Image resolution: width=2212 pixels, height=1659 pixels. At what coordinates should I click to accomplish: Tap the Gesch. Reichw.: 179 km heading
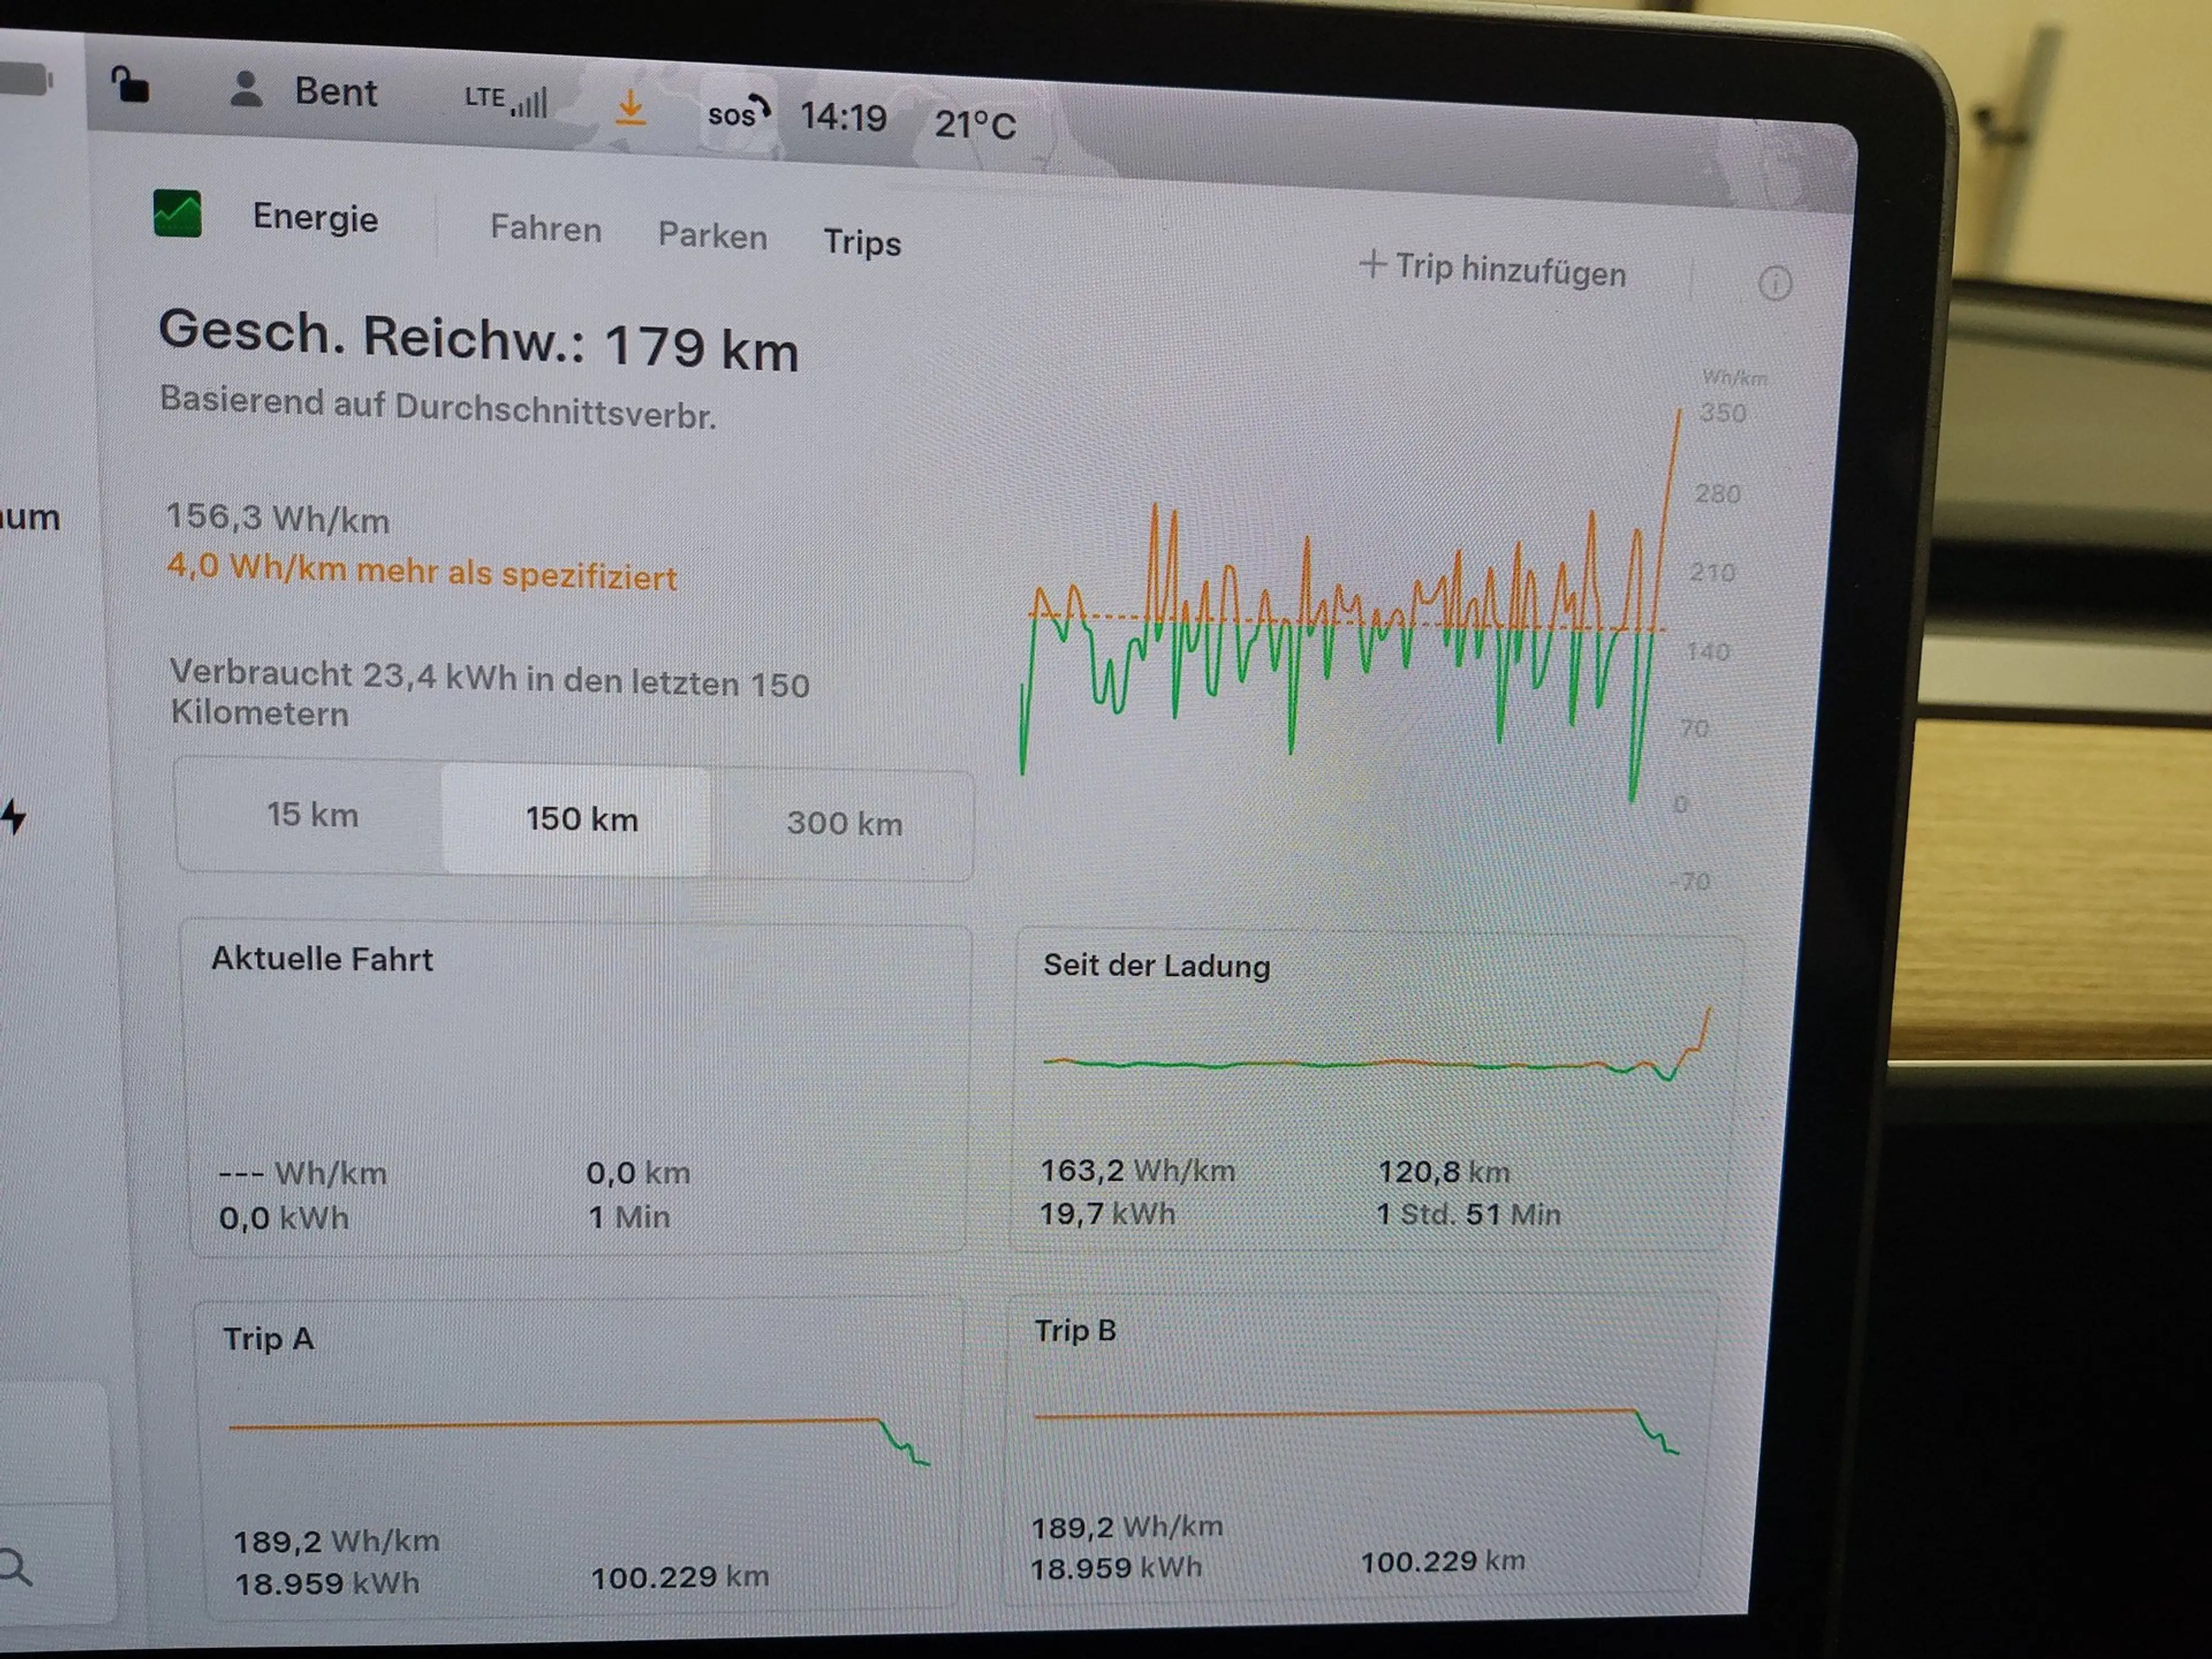[x=479, y=341]
